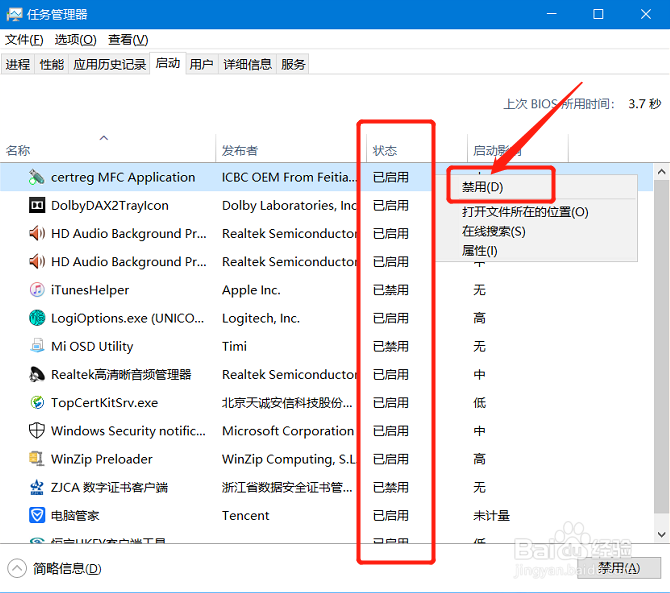Image resolution: width=670 pixels, height=593 pixels.
Task: Click the vertical scrollbar thumb
Action: pos(661,346)
